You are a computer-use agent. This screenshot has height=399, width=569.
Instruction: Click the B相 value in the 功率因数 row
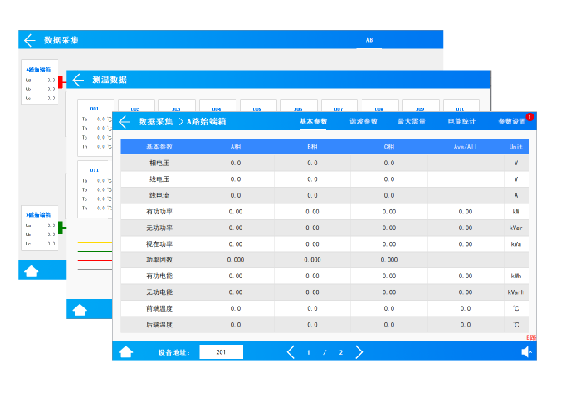tap(312, 260)
